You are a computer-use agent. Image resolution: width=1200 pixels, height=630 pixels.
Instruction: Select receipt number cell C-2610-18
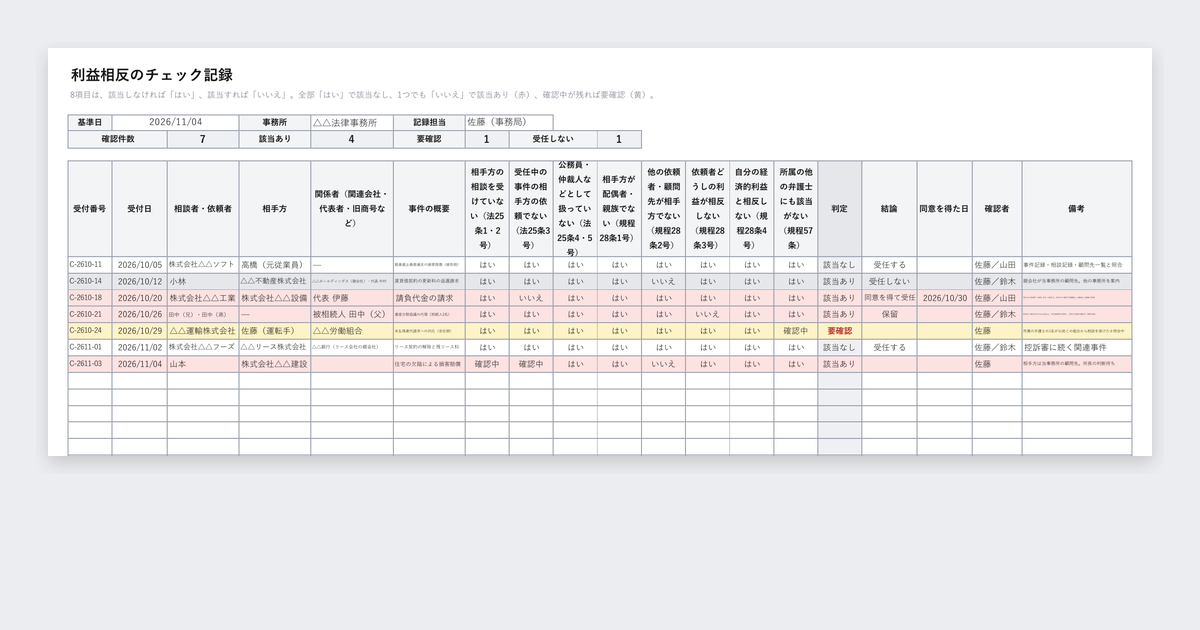90,298
